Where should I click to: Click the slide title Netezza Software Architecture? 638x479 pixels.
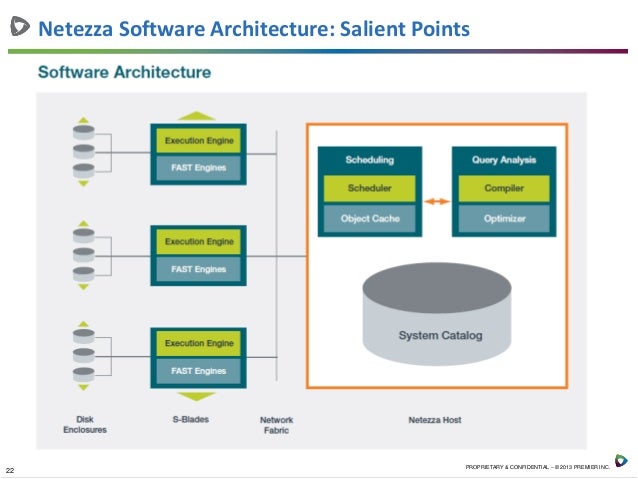tap(254, 29)
